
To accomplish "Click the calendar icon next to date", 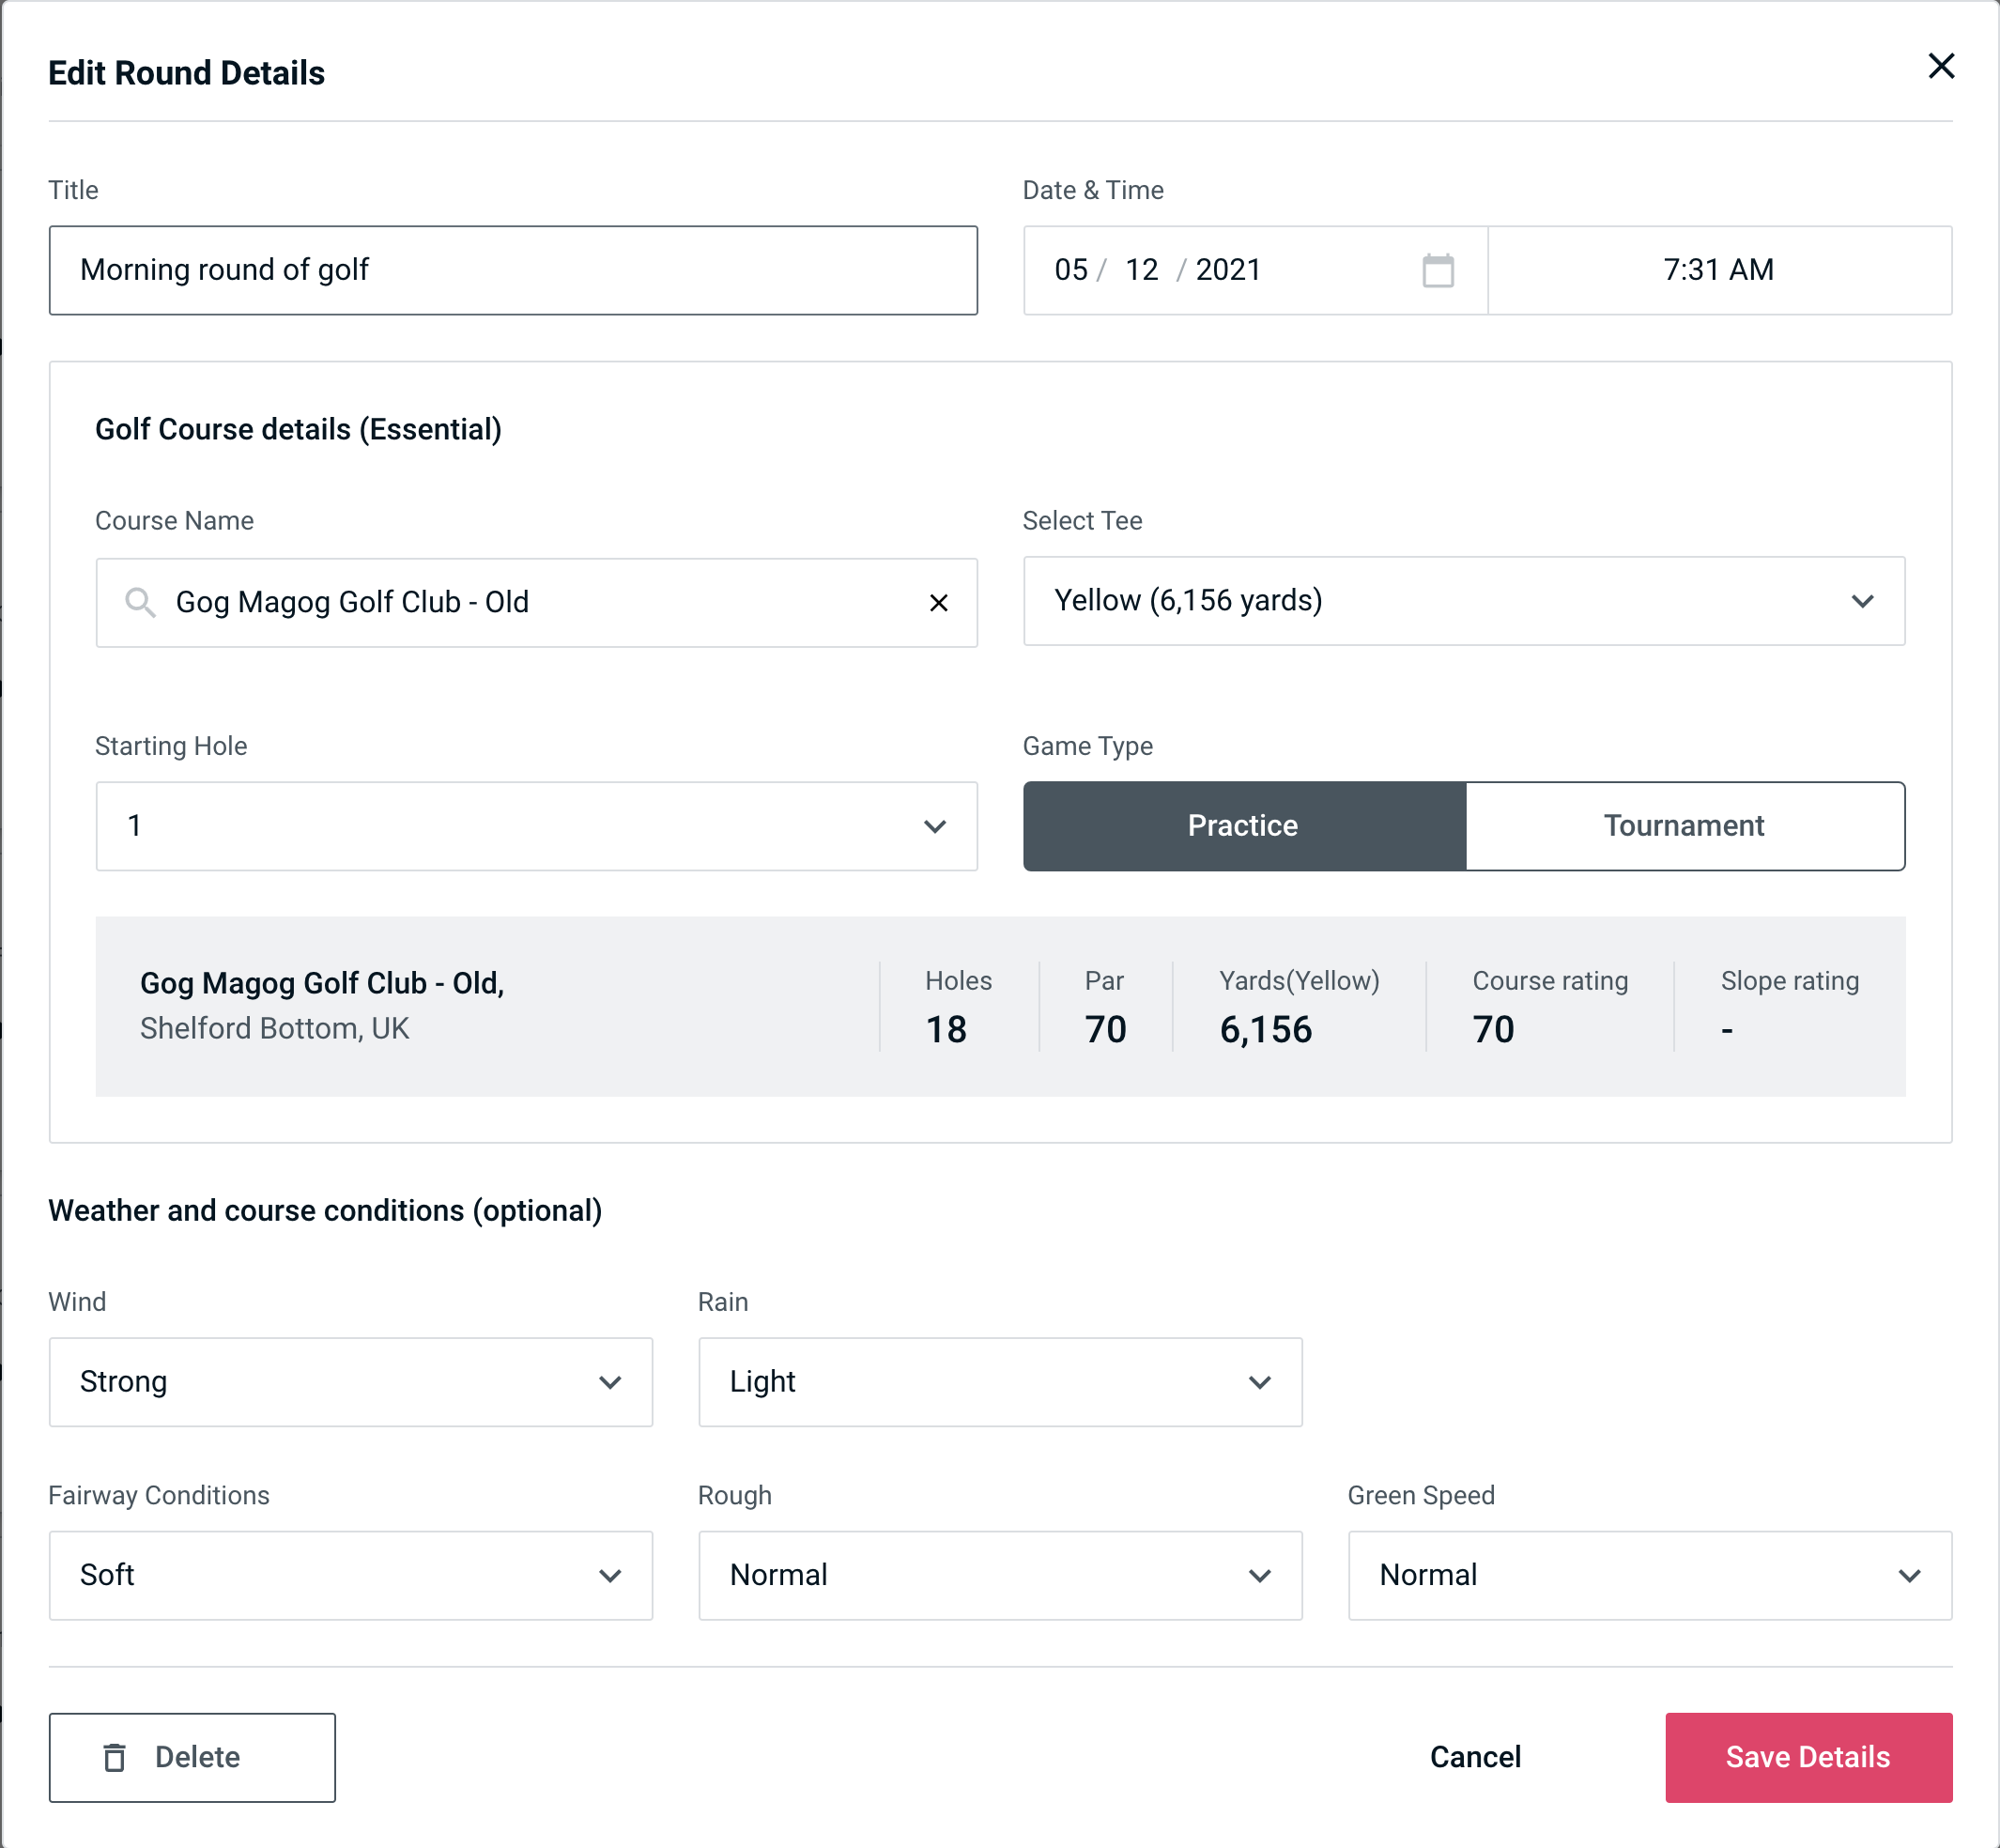I will (1438, 270).
